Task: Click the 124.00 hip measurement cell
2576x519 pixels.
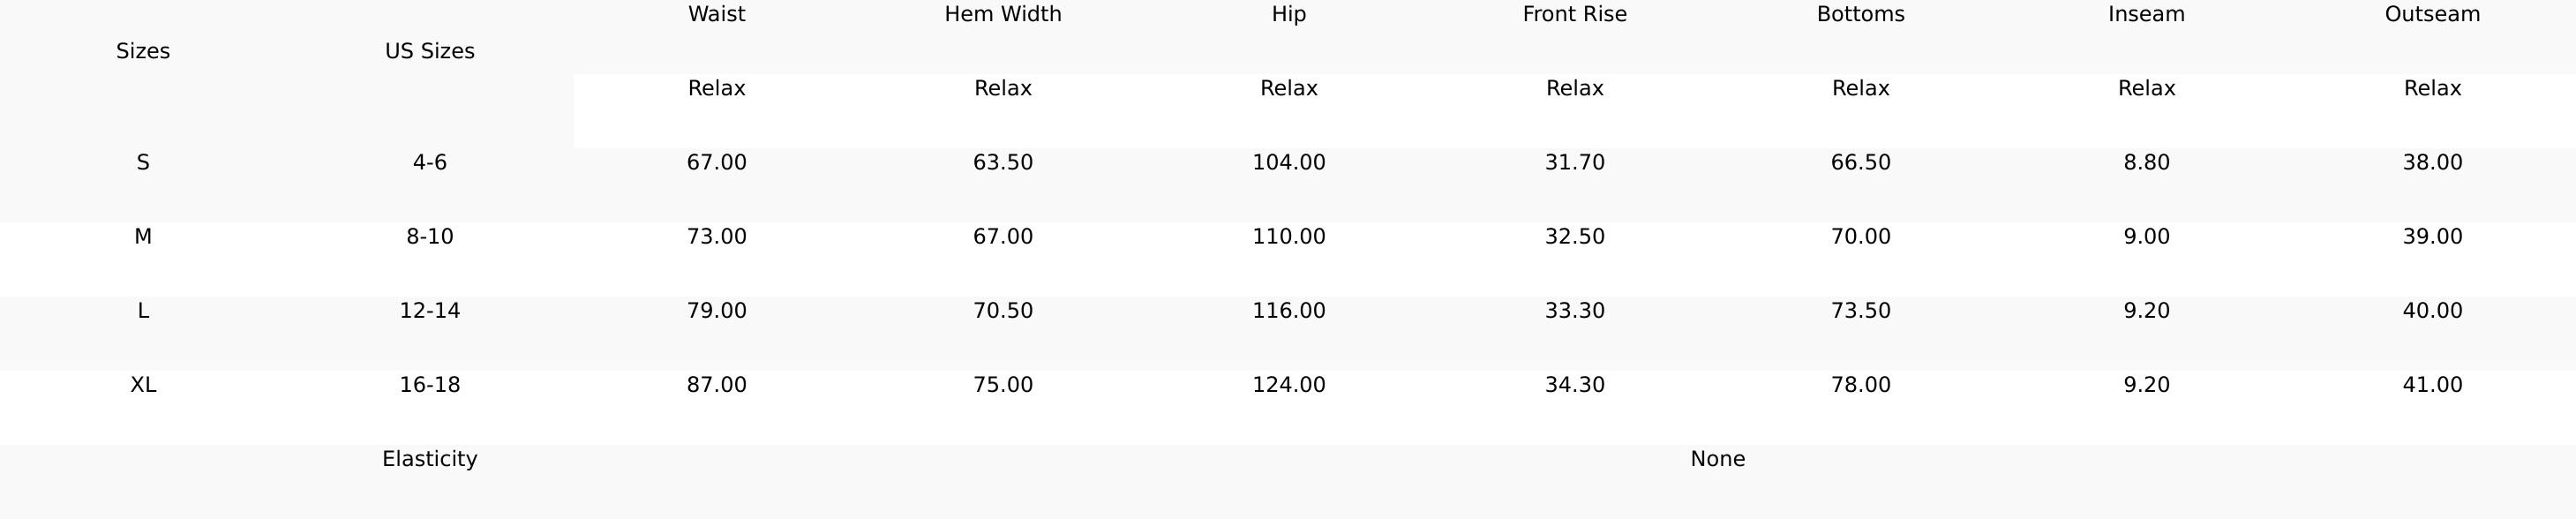Action: click(x=1289, y=385)
